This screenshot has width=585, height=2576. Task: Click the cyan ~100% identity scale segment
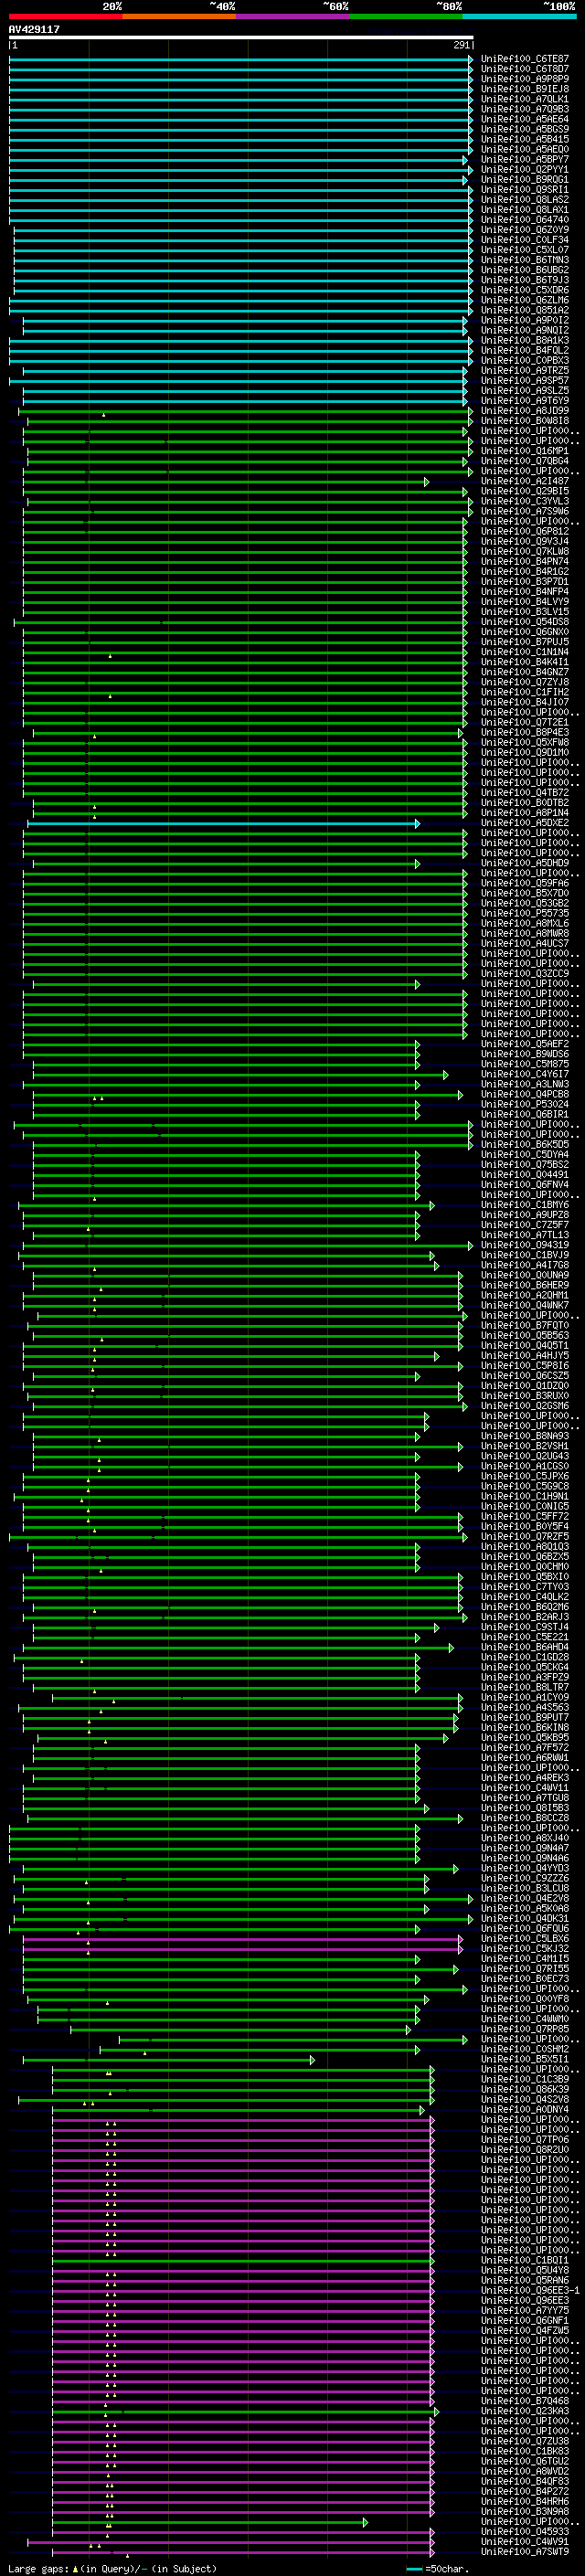tap(519, 16)
